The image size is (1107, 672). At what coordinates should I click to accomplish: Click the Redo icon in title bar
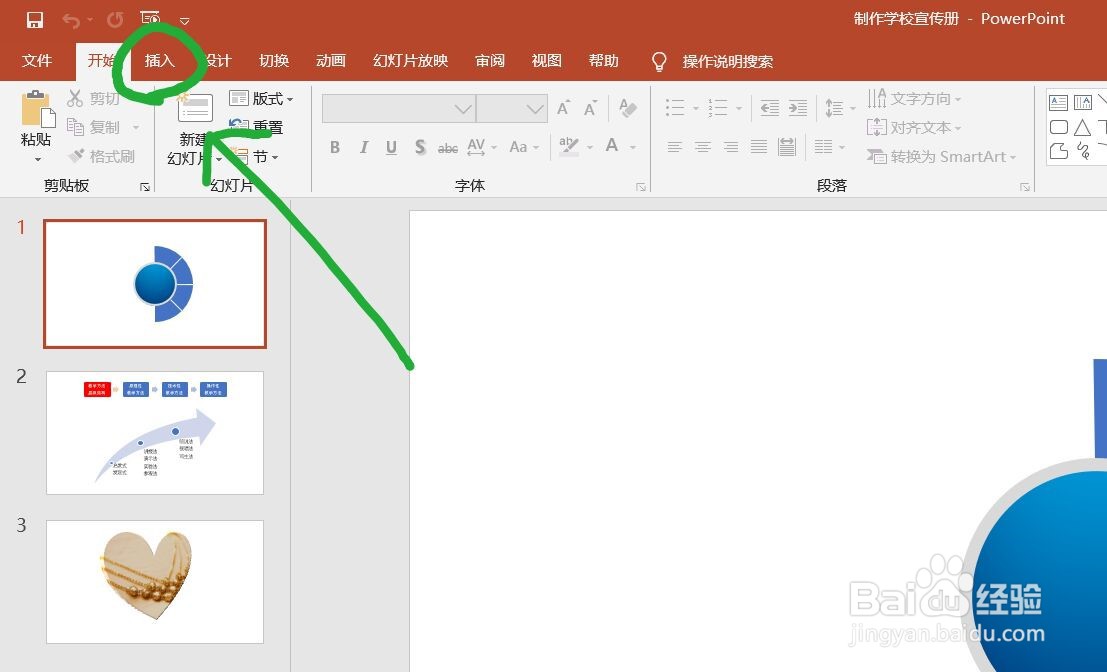pyautogui.click(x=115, y=20)
